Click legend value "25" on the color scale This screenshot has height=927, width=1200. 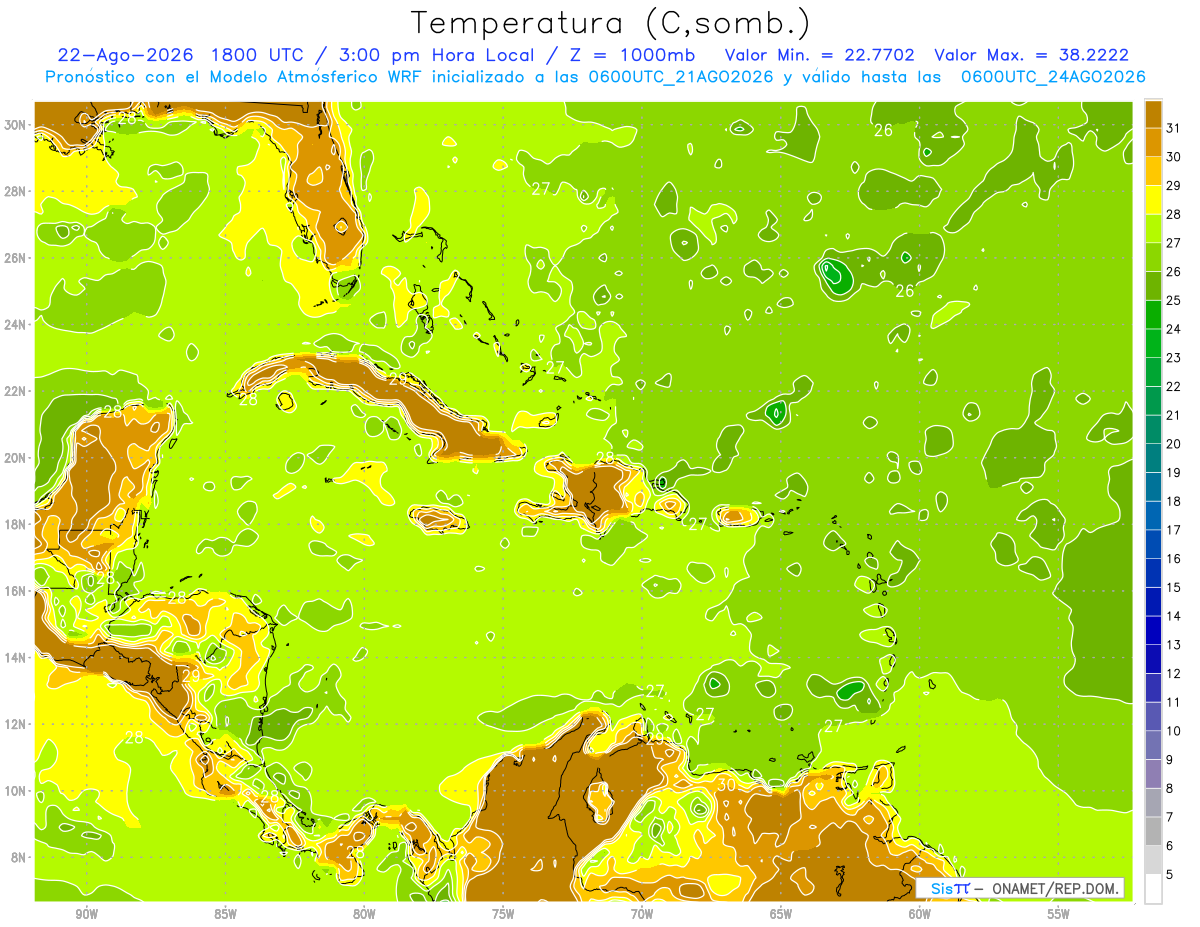click(x=1173, y=300)
